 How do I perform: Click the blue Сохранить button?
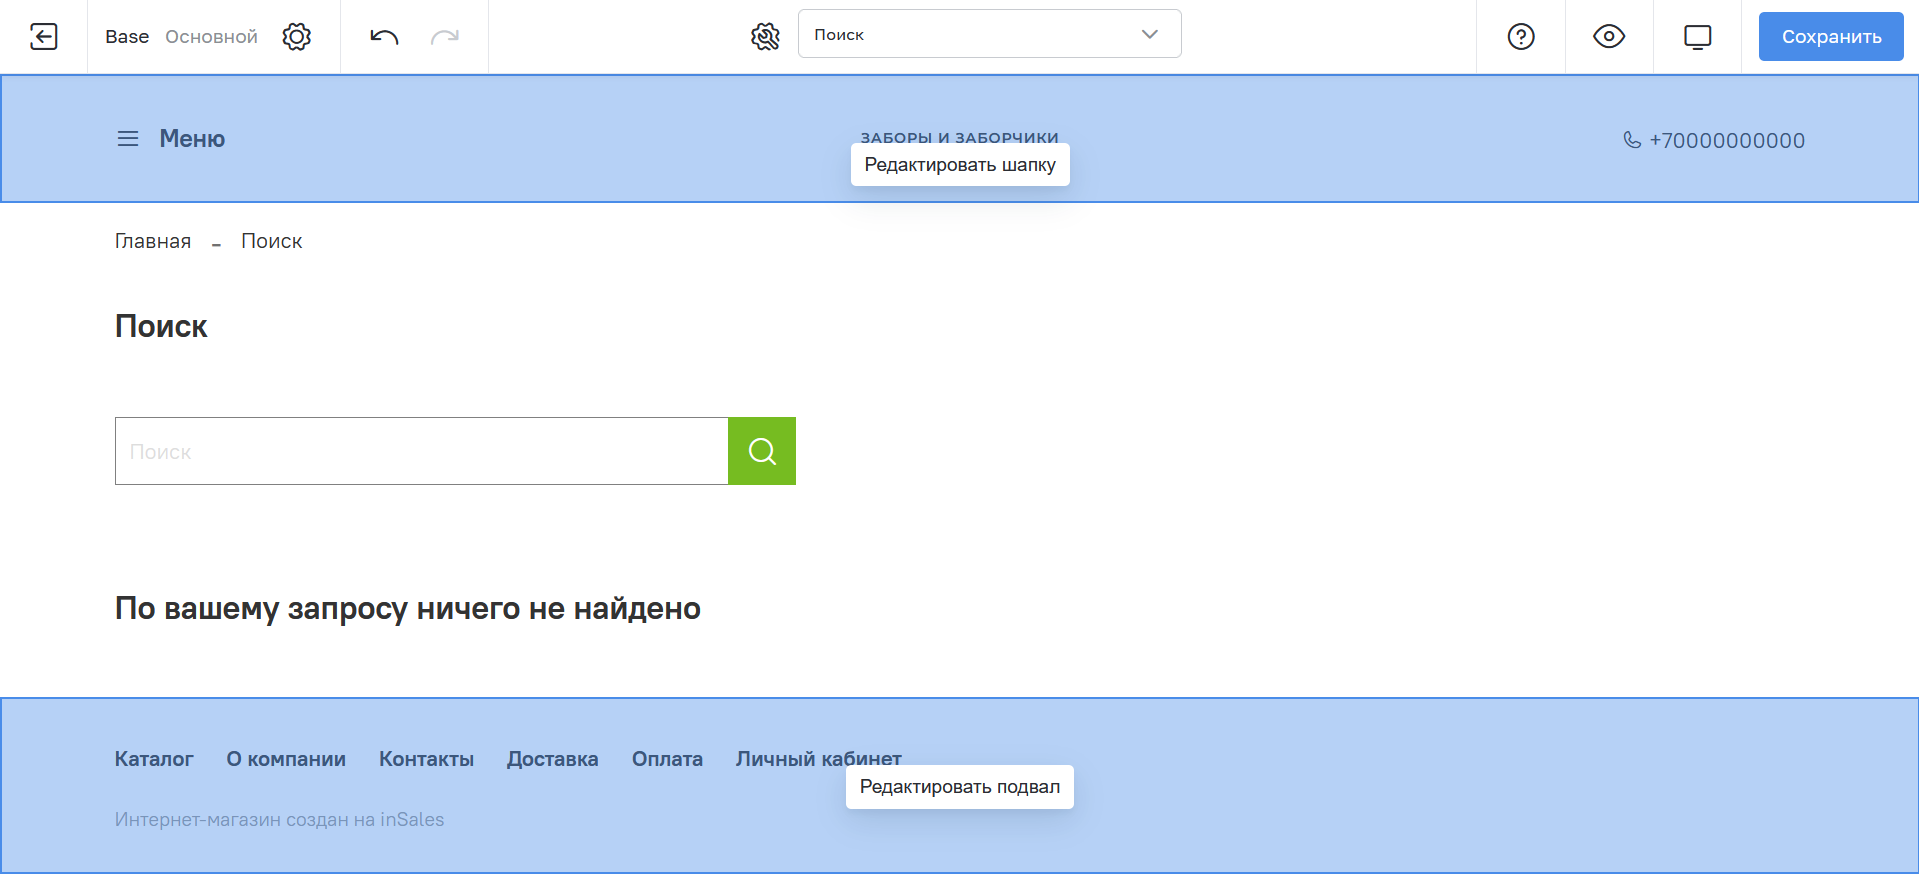click(x=1831, y=37)
